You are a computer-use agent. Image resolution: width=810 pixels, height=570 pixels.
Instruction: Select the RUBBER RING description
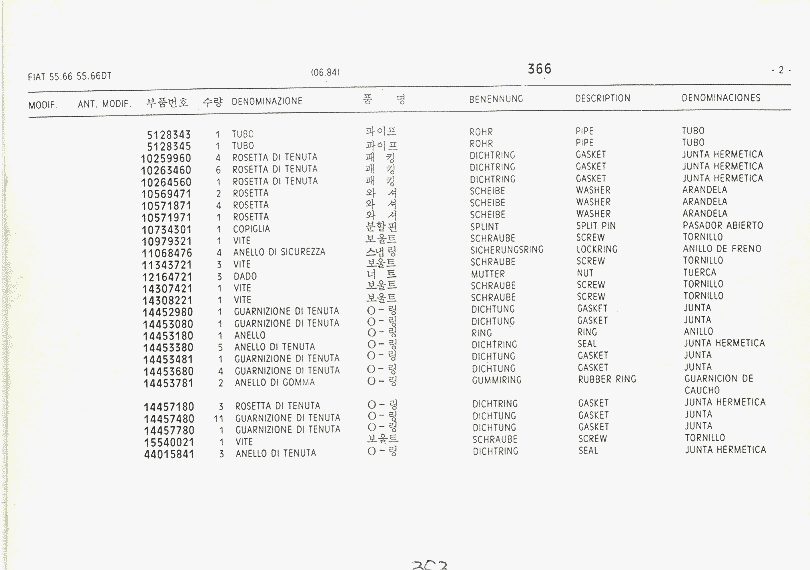[606, 380]
